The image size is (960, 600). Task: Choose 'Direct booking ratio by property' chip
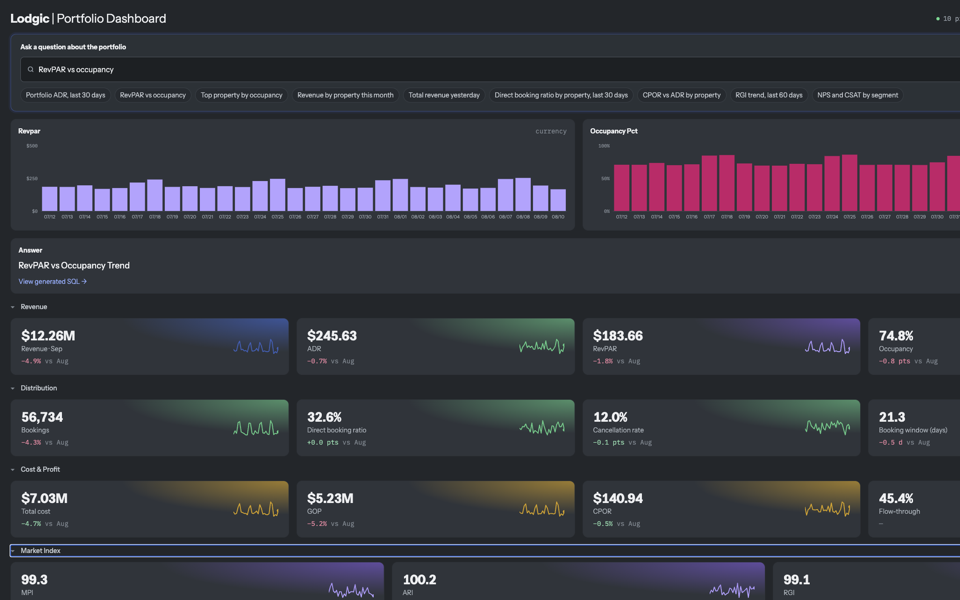[x=561, y=95]
